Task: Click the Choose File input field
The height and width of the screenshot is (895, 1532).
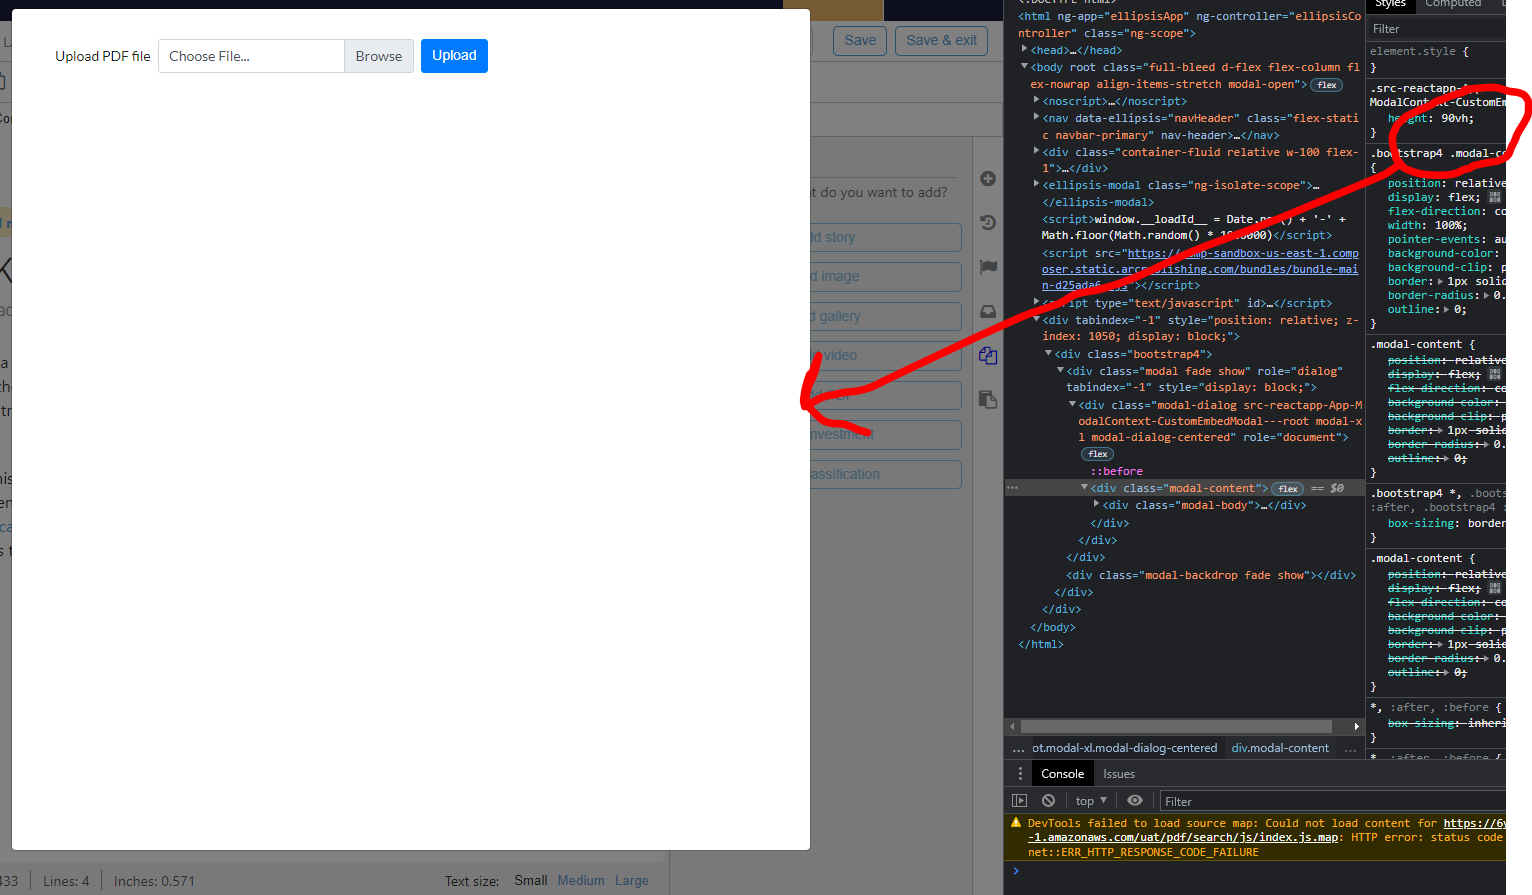Action: pyautogui.click(x=251, y=56)
